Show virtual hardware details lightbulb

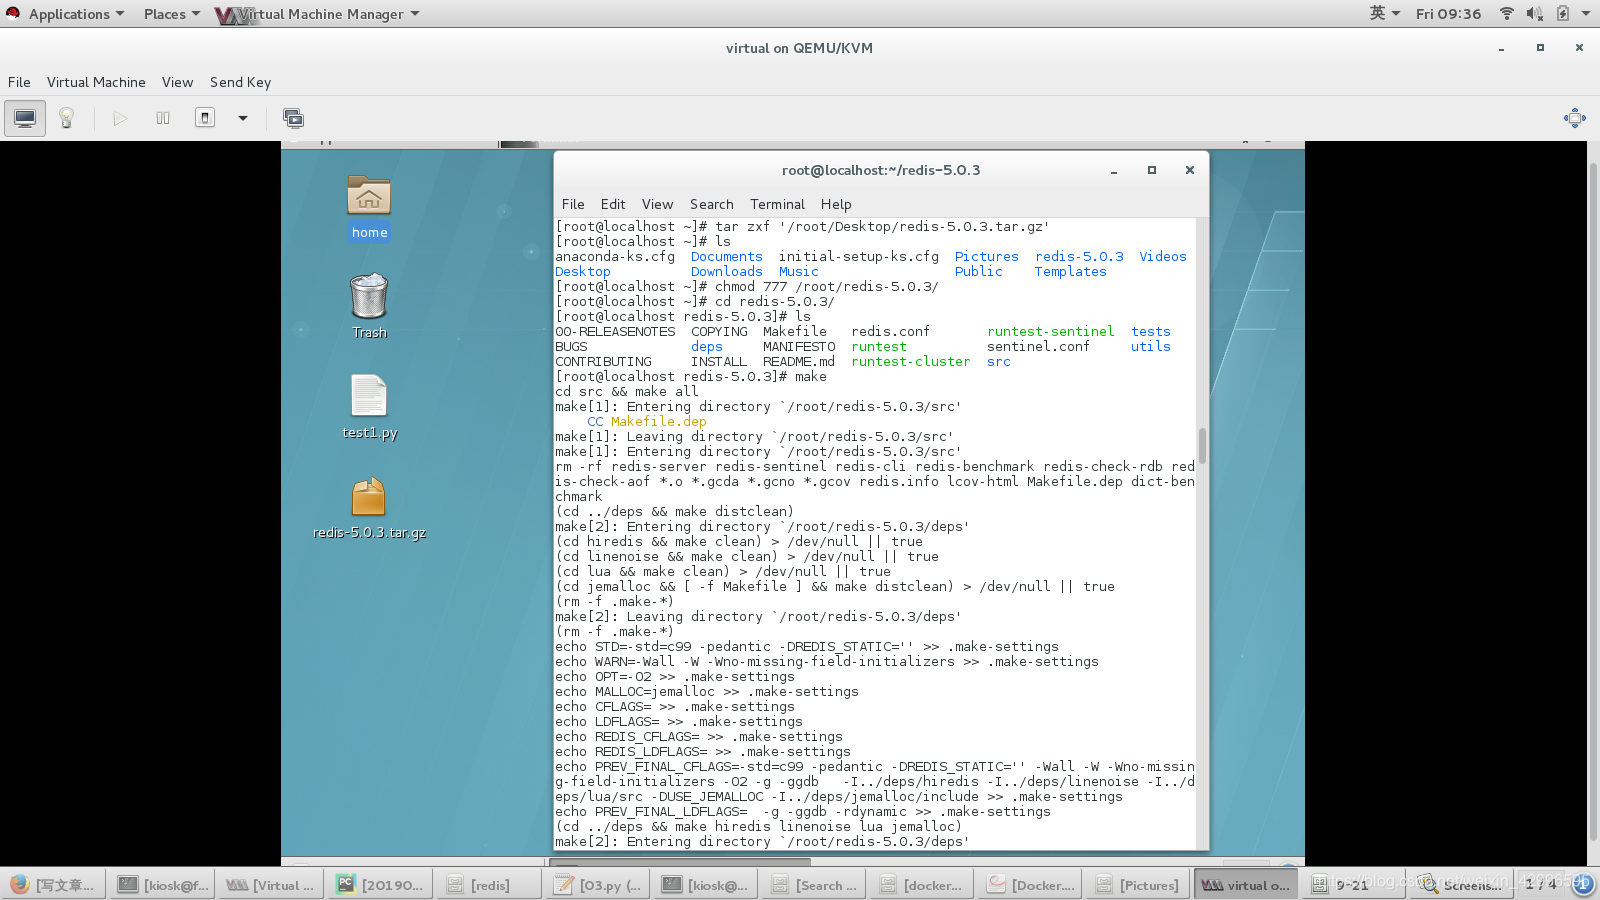[66, 118]
